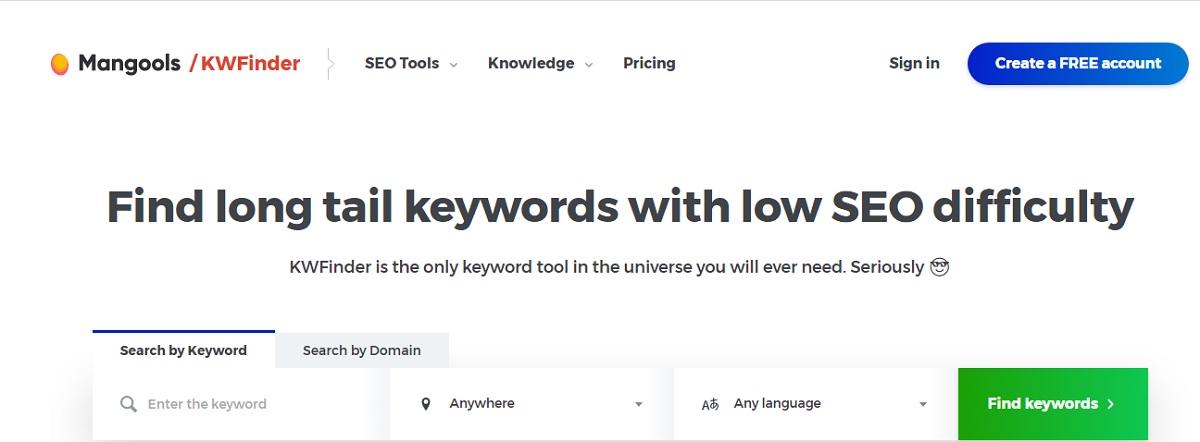This screenshot has height=442, width=1200.
Task: Click the language translation icon
Action: (710, 404)
